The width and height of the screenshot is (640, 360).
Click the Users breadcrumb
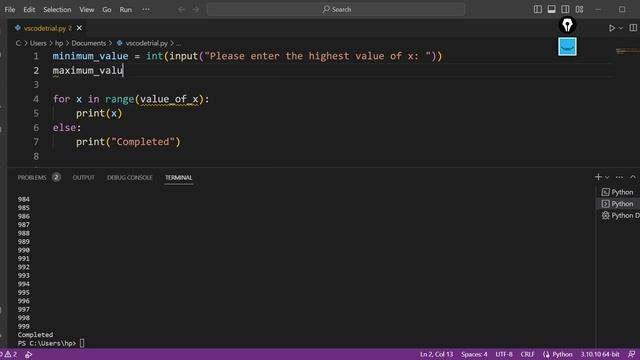[38, 43]
